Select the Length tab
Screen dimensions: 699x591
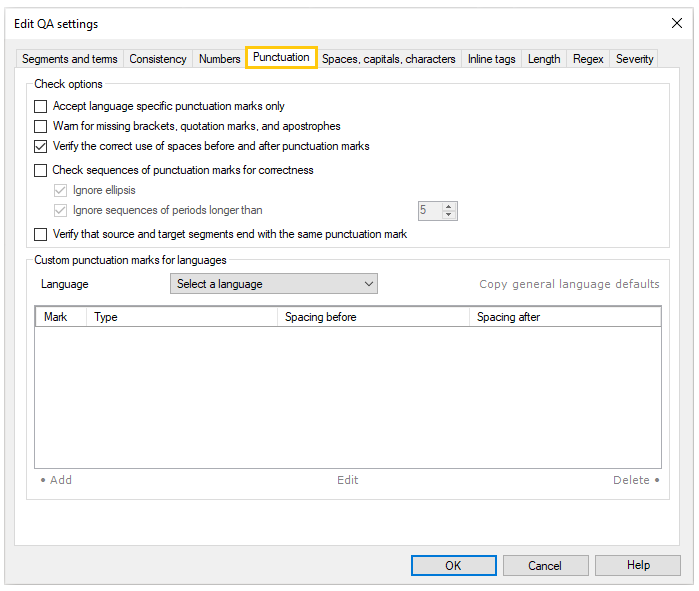tap(544, 59)
